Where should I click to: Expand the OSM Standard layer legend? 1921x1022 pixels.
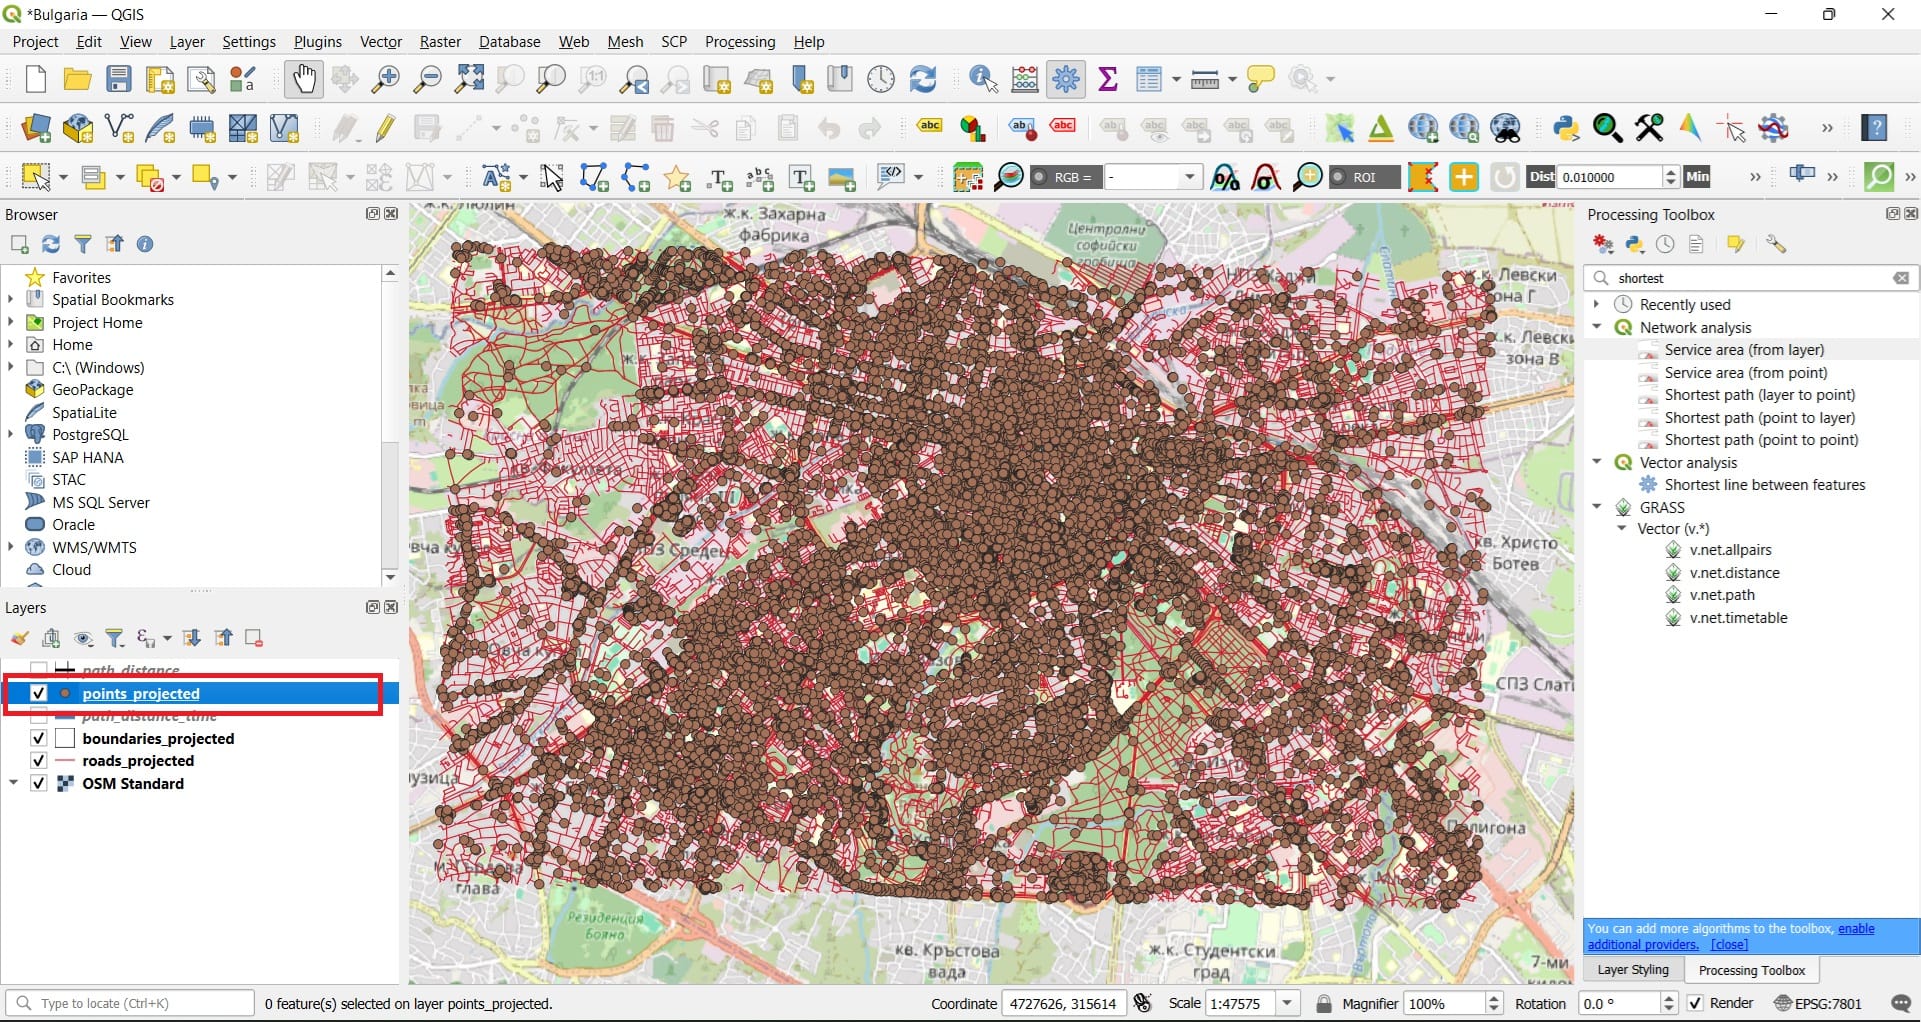[x=13, y=784]
